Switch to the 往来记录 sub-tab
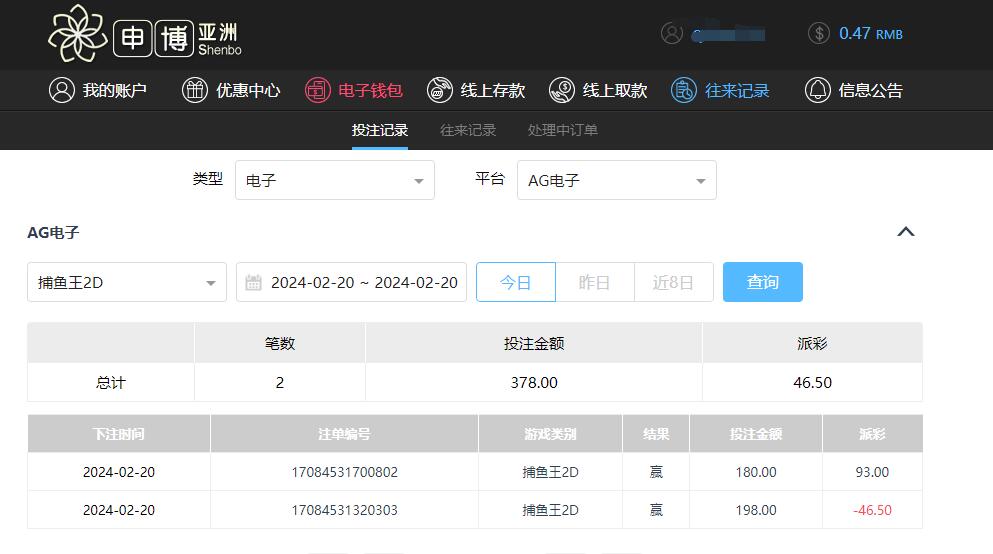 coord(468,130)
